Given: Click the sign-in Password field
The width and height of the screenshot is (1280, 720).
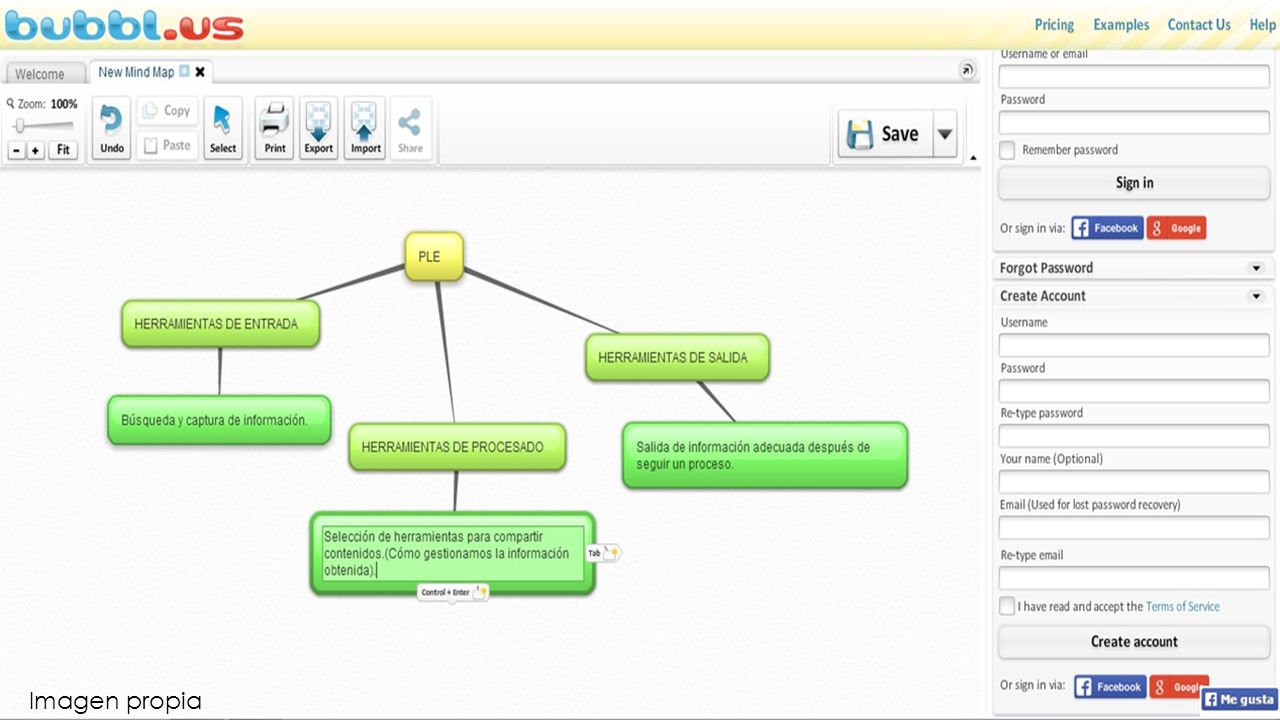Looking at the screenshot, I should (x=1134, y=122).
